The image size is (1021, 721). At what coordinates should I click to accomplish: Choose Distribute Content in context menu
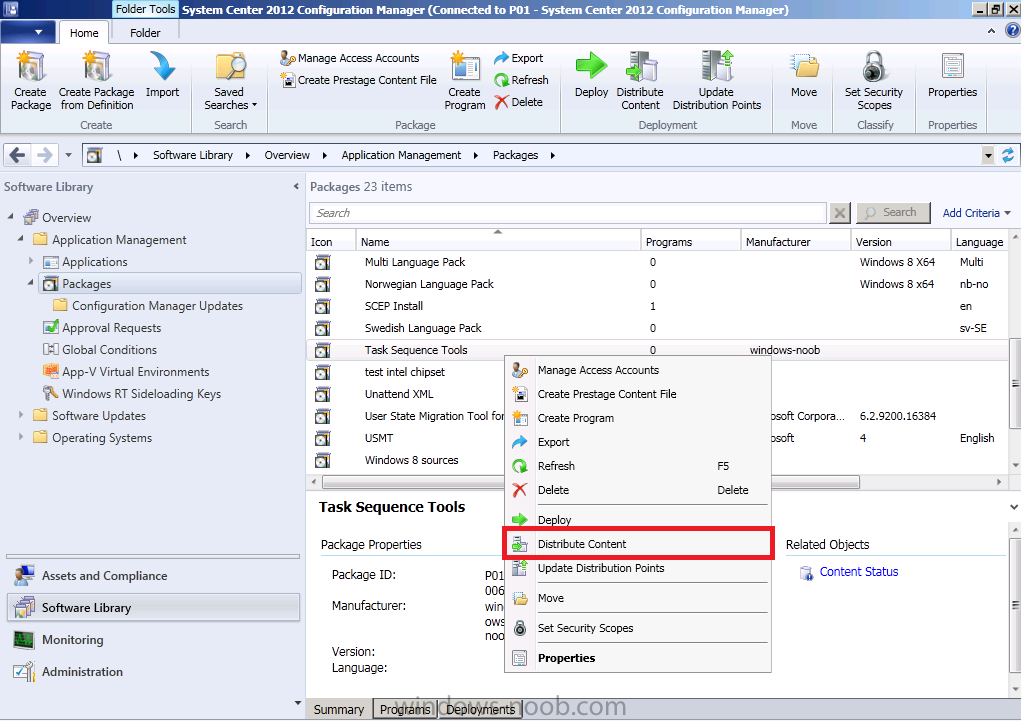pyautogui.click(x=638, y=544)
